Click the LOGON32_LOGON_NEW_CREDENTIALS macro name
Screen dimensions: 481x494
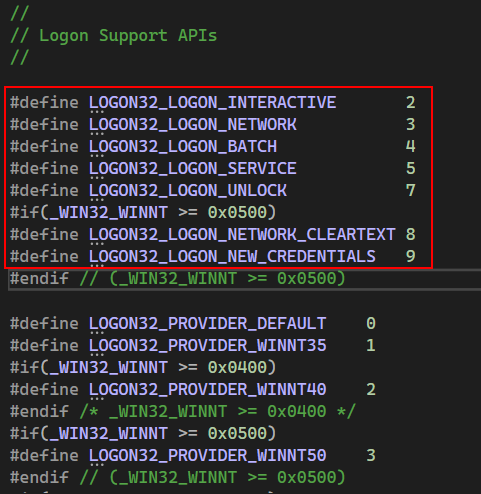pos(232,256)
